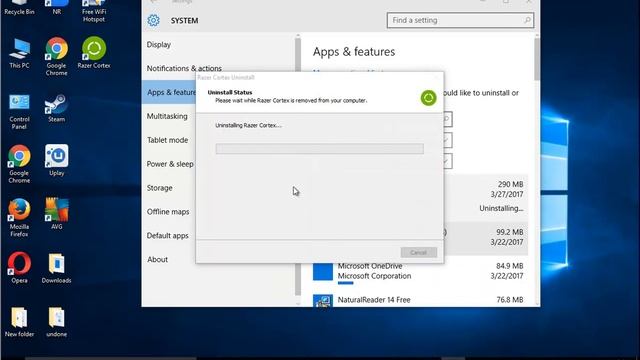Select the Microsoft OneDrive app icon
Screen dimensions: 640x360
[x=323, y=271]
